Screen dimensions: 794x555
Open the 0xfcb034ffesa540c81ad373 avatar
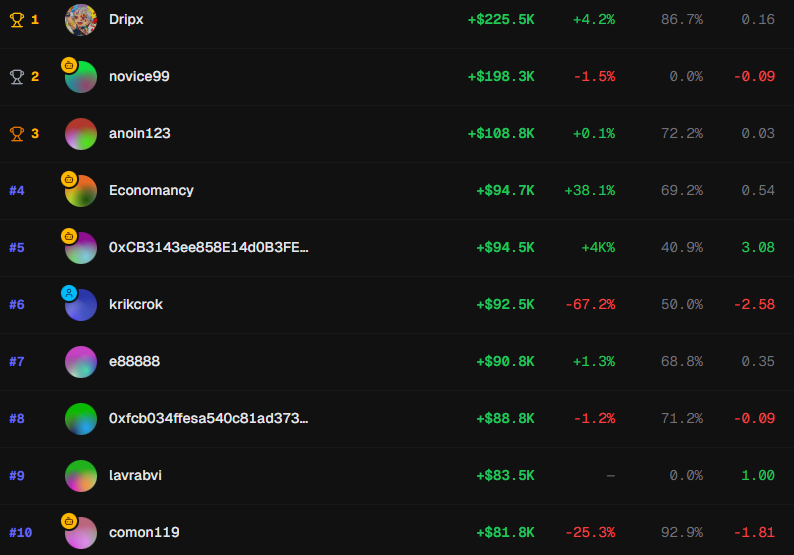coord(81,419)
